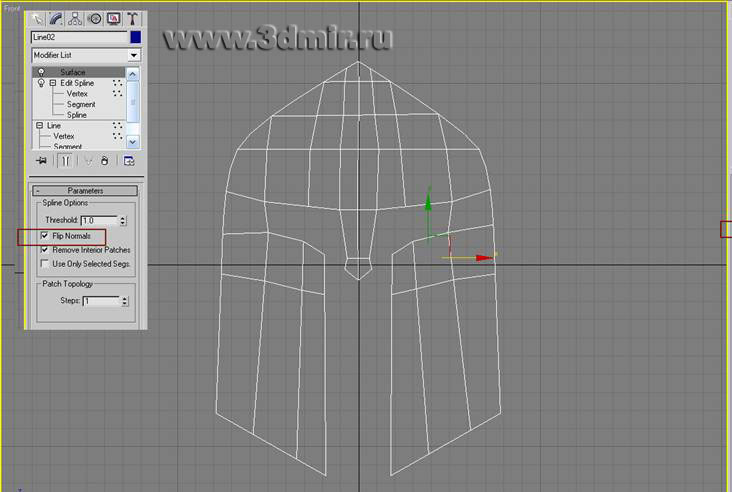This screenshot has width=732, height=492.
Task: Switch to the Modify panel tab
Action: point(56,19)
